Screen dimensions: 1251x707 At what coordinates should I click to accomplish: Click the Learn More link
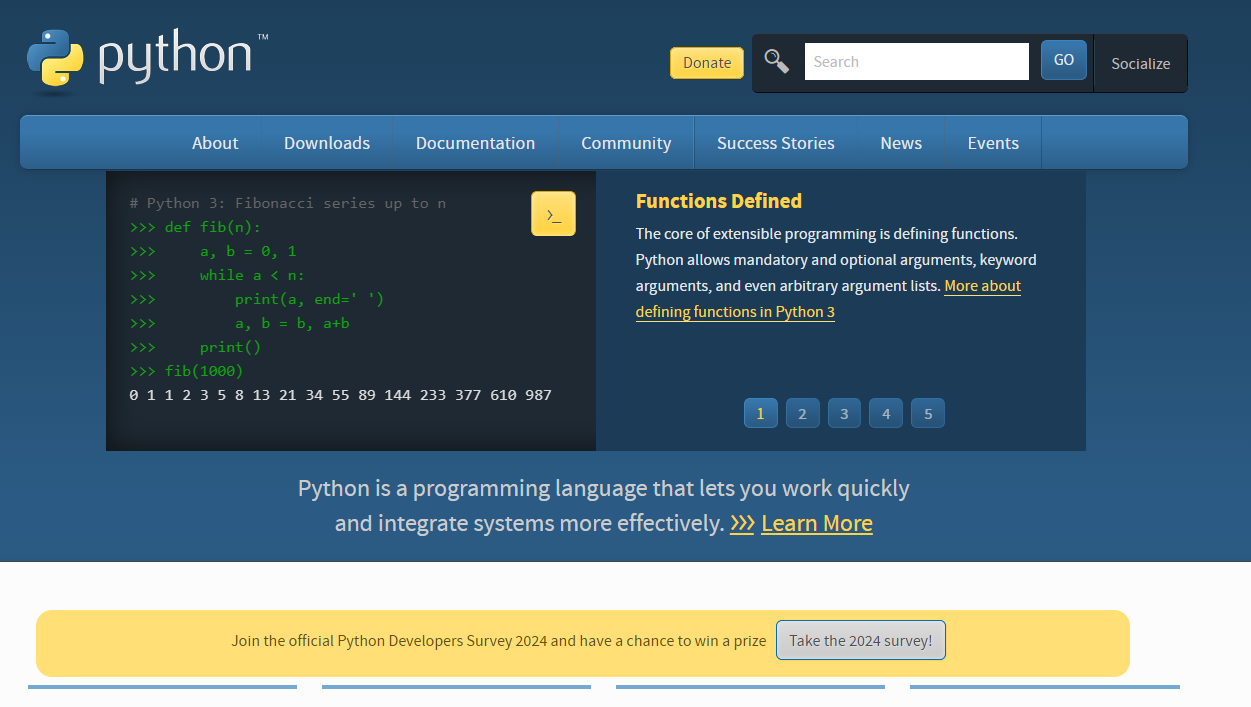[817, 523]
